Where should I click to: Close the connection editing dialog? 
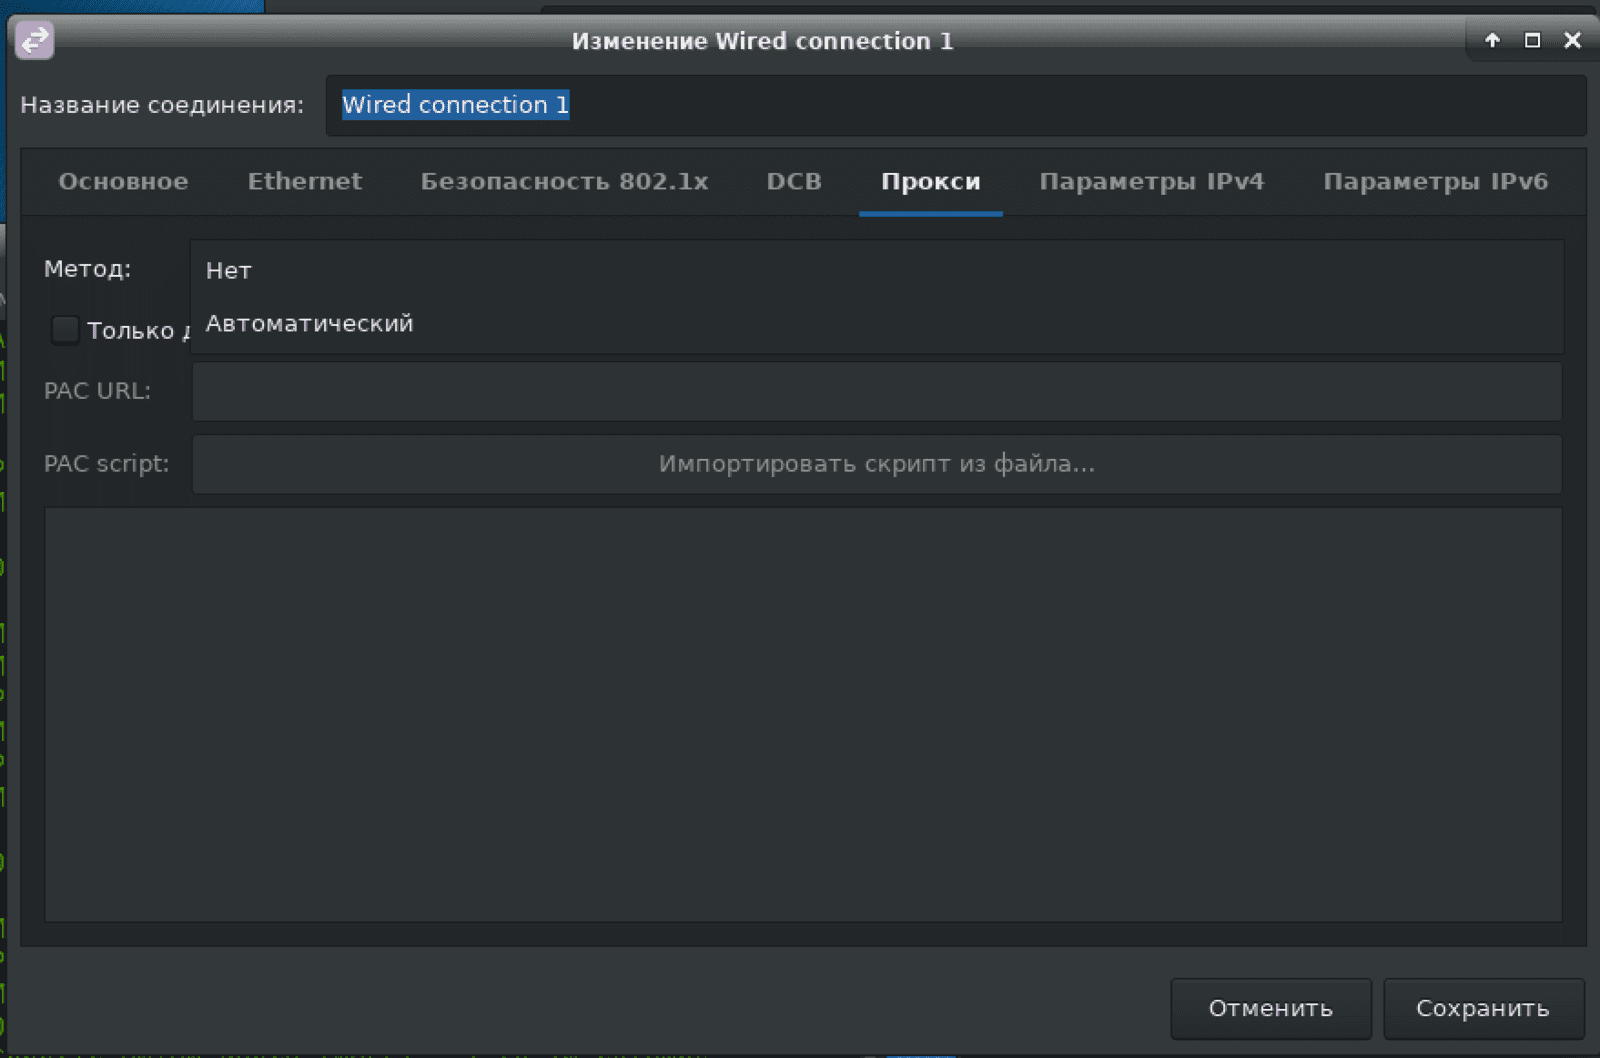1572,40
